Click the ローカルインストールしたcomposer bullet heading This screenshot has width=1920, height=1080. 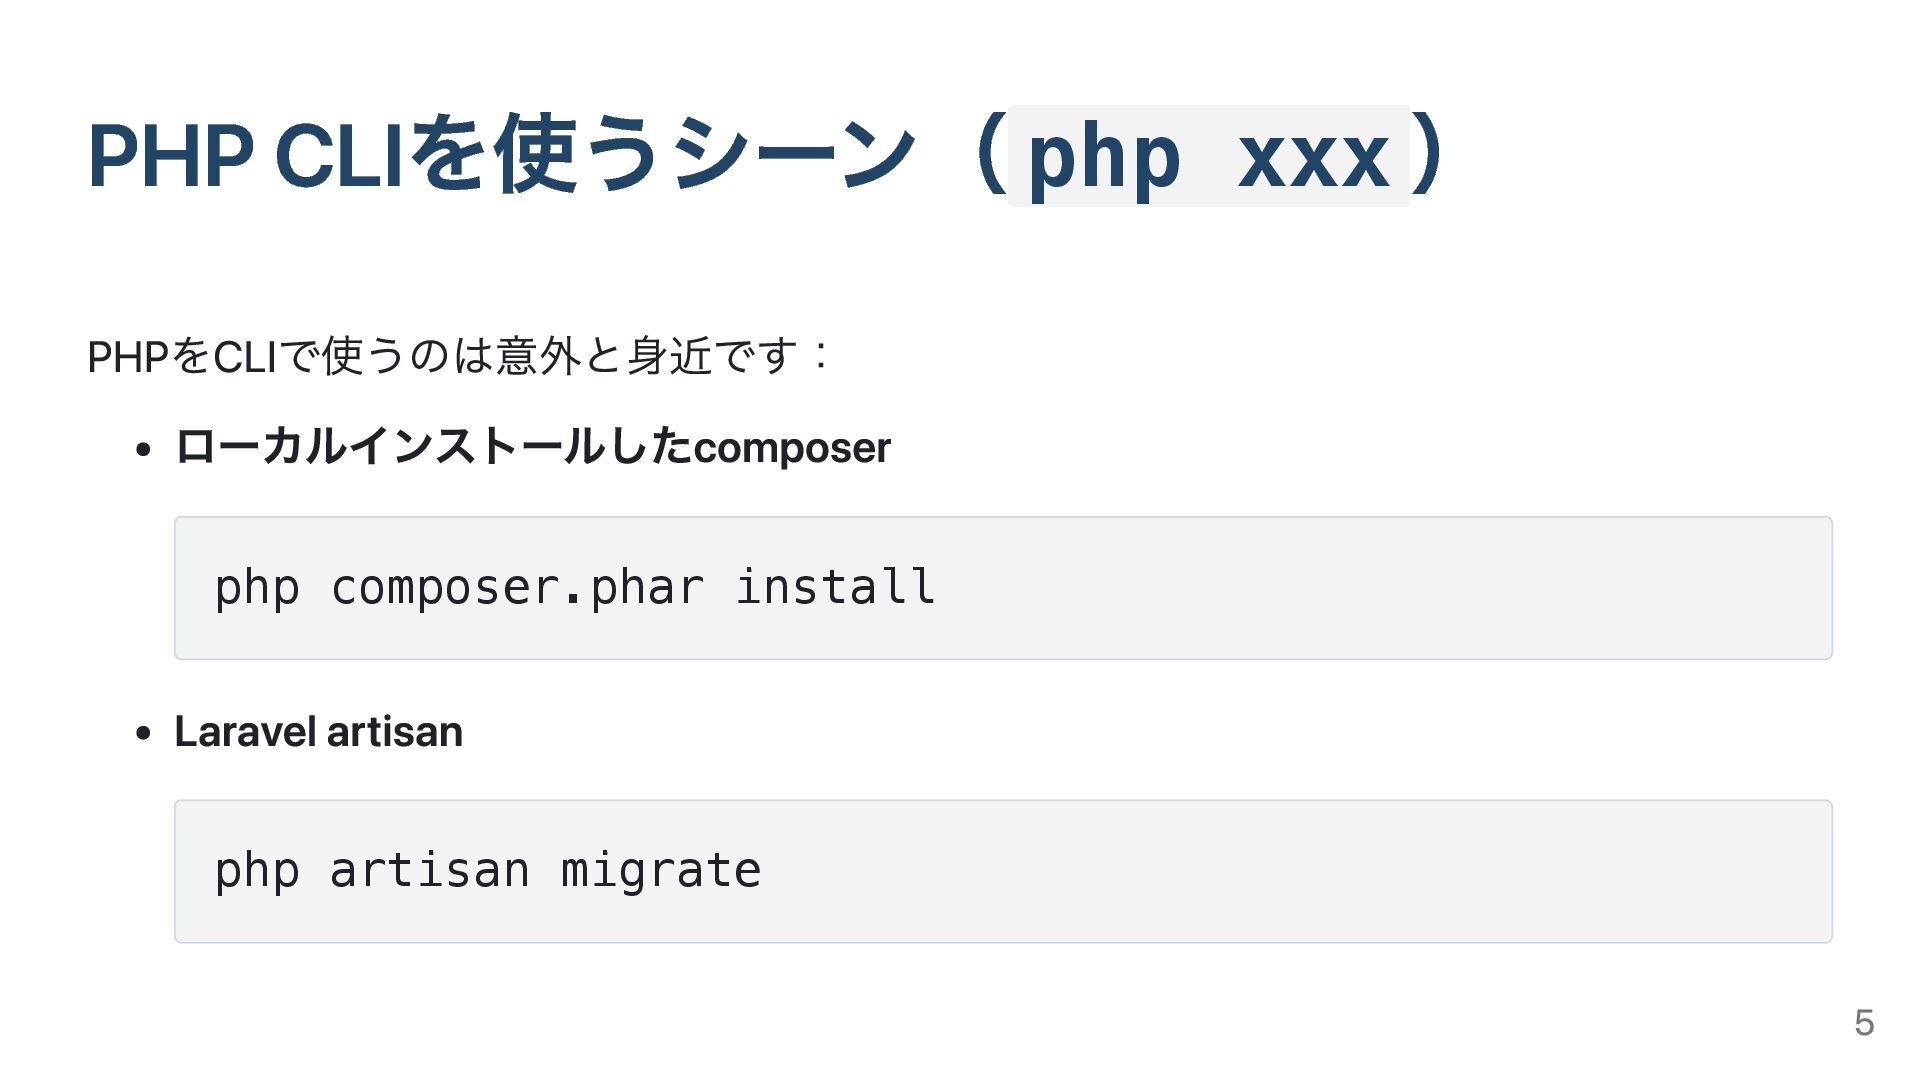click(532, 447)
